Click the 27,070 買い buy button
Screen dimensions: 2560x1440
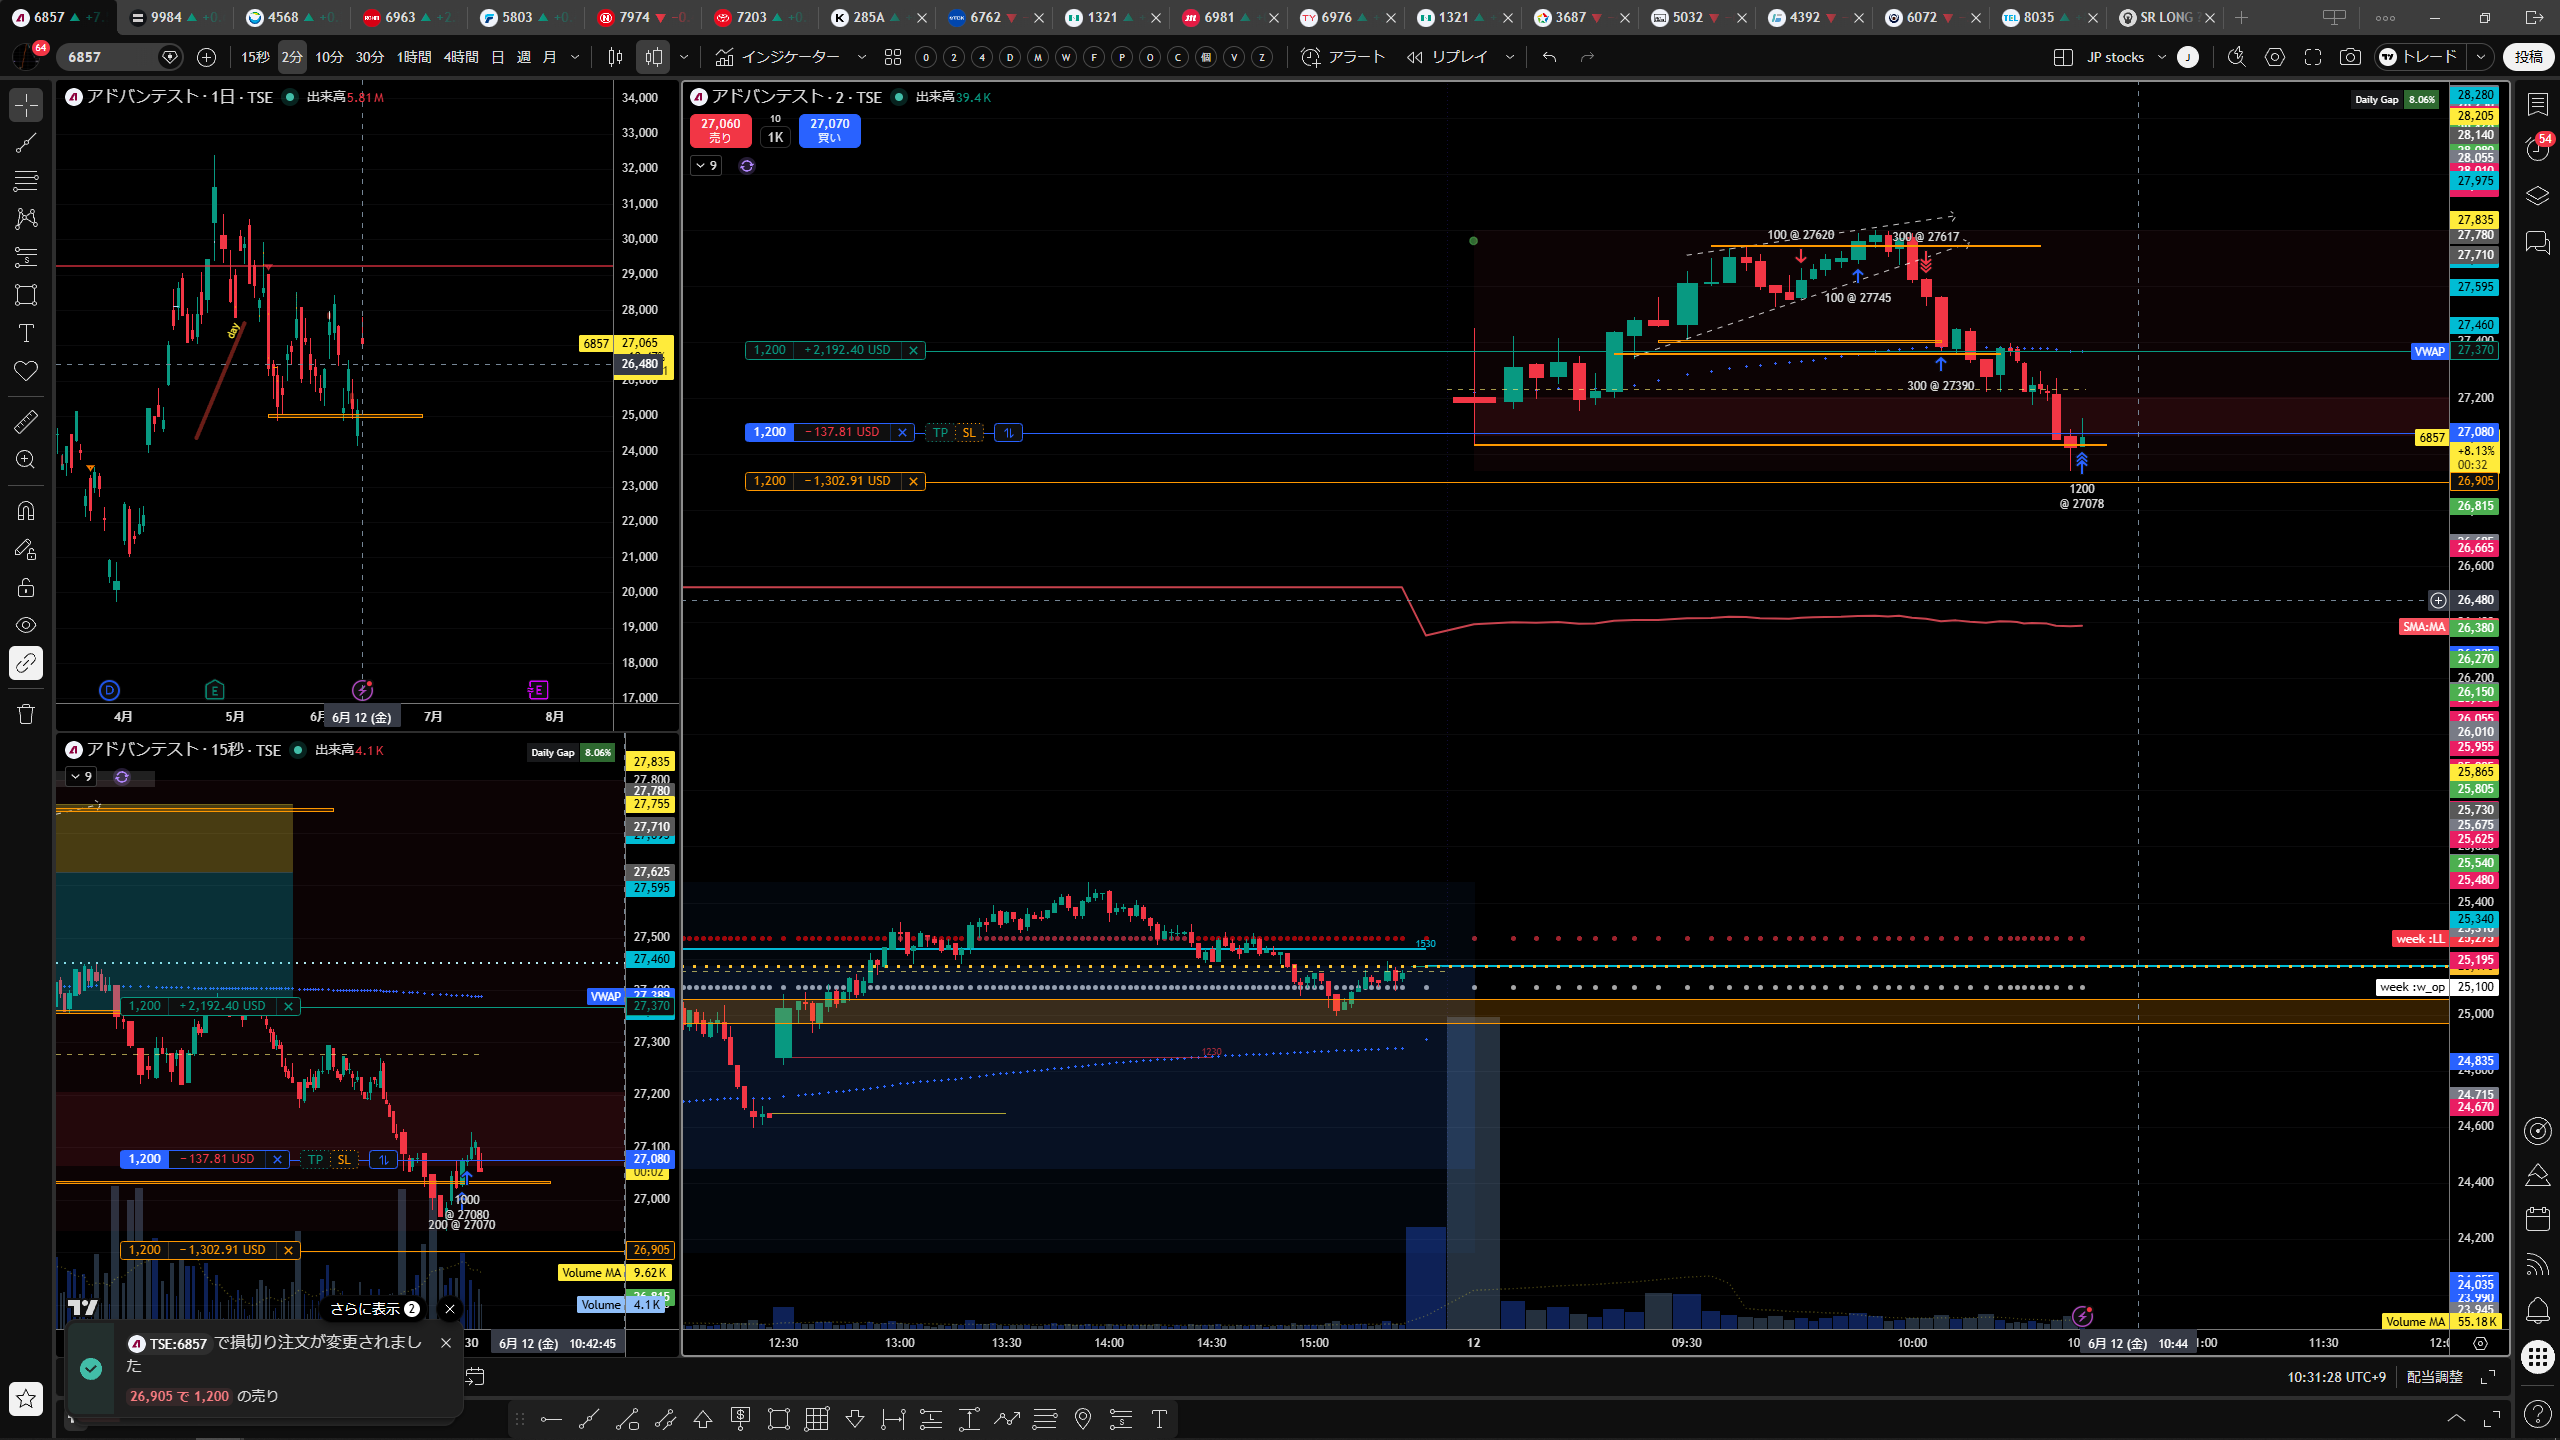pyautogui.click(x=830, y=130)
